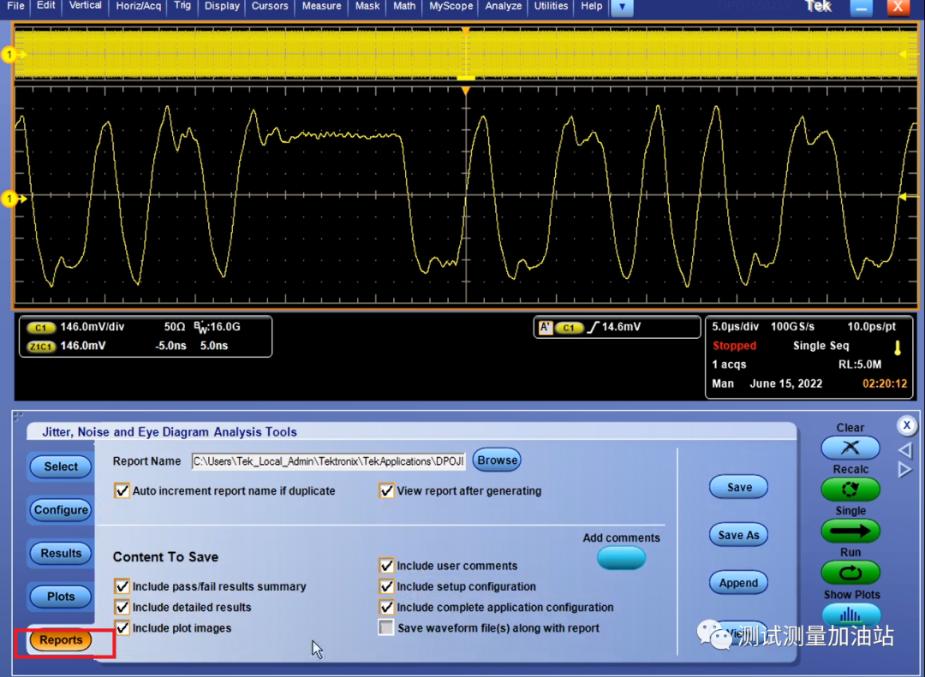Open the Analyze menu
925x677 pixels.
(502, 6)
